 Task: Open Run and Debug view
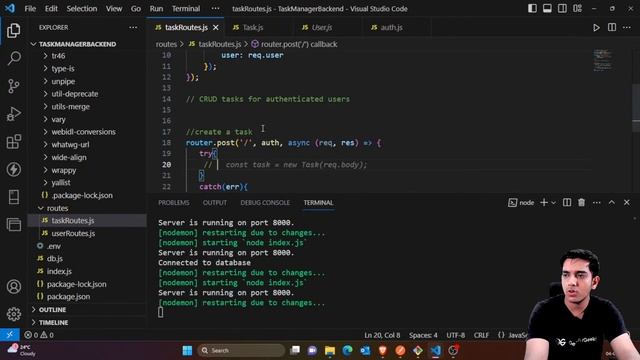tap(13, 114)
